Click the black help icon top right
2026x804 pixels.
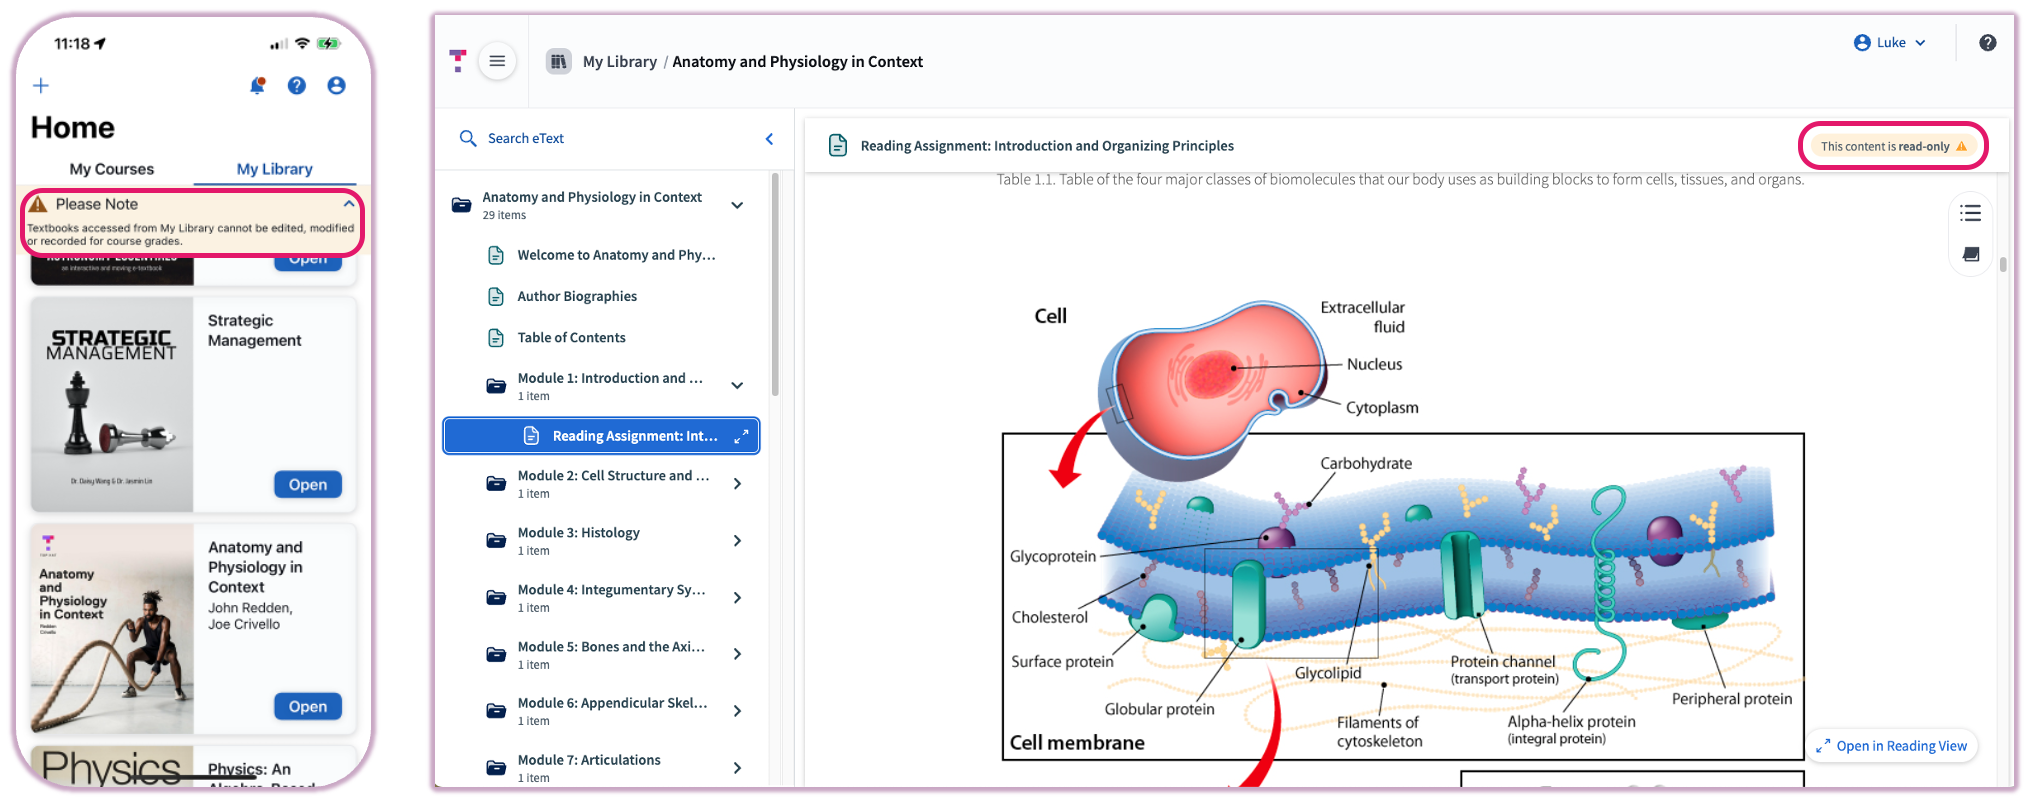click(1987, 43)
